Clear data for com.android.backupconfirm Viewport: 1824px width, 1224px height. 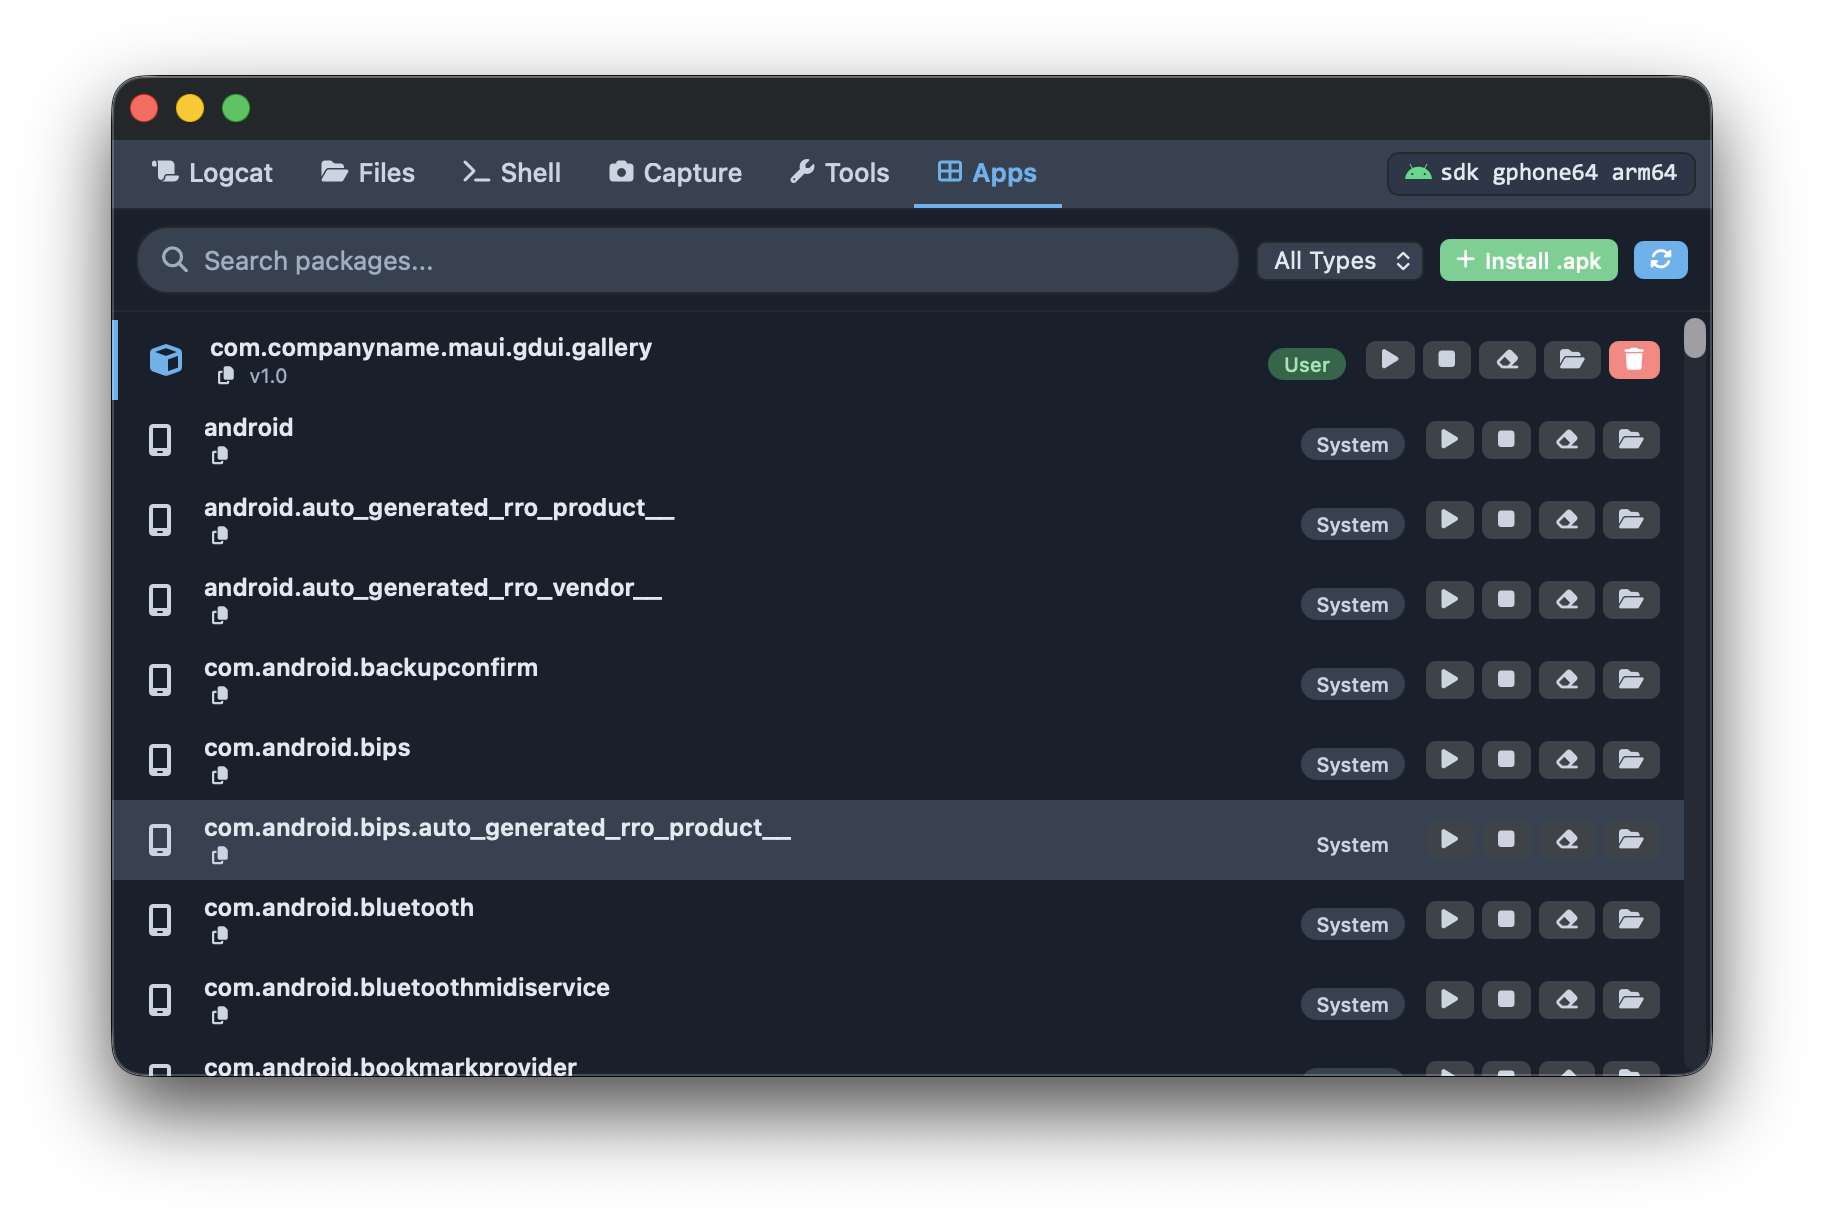1567,680
